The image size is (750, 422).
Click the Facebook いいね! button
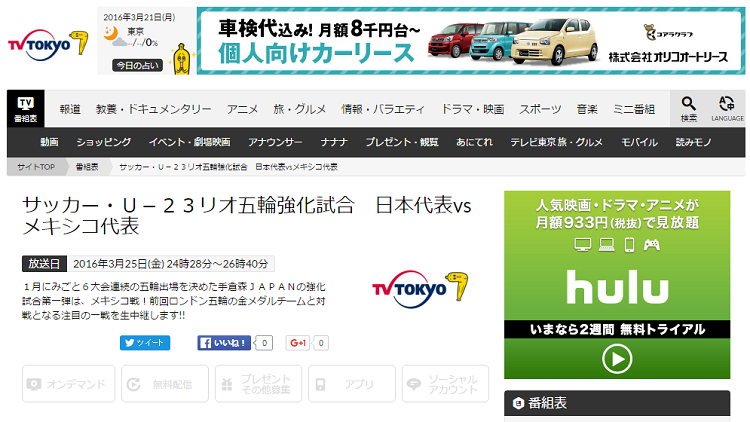pos(223,342)
